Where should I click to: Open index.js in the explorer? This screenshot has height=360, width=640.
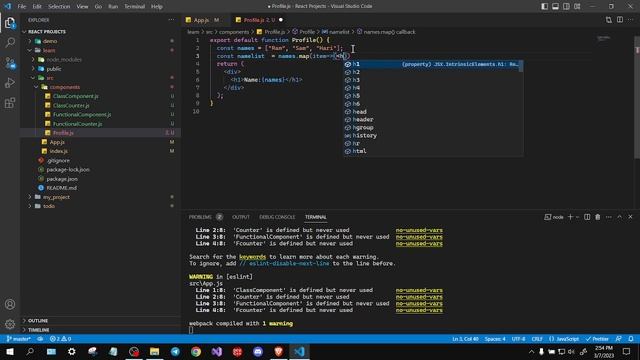[100, 151]
